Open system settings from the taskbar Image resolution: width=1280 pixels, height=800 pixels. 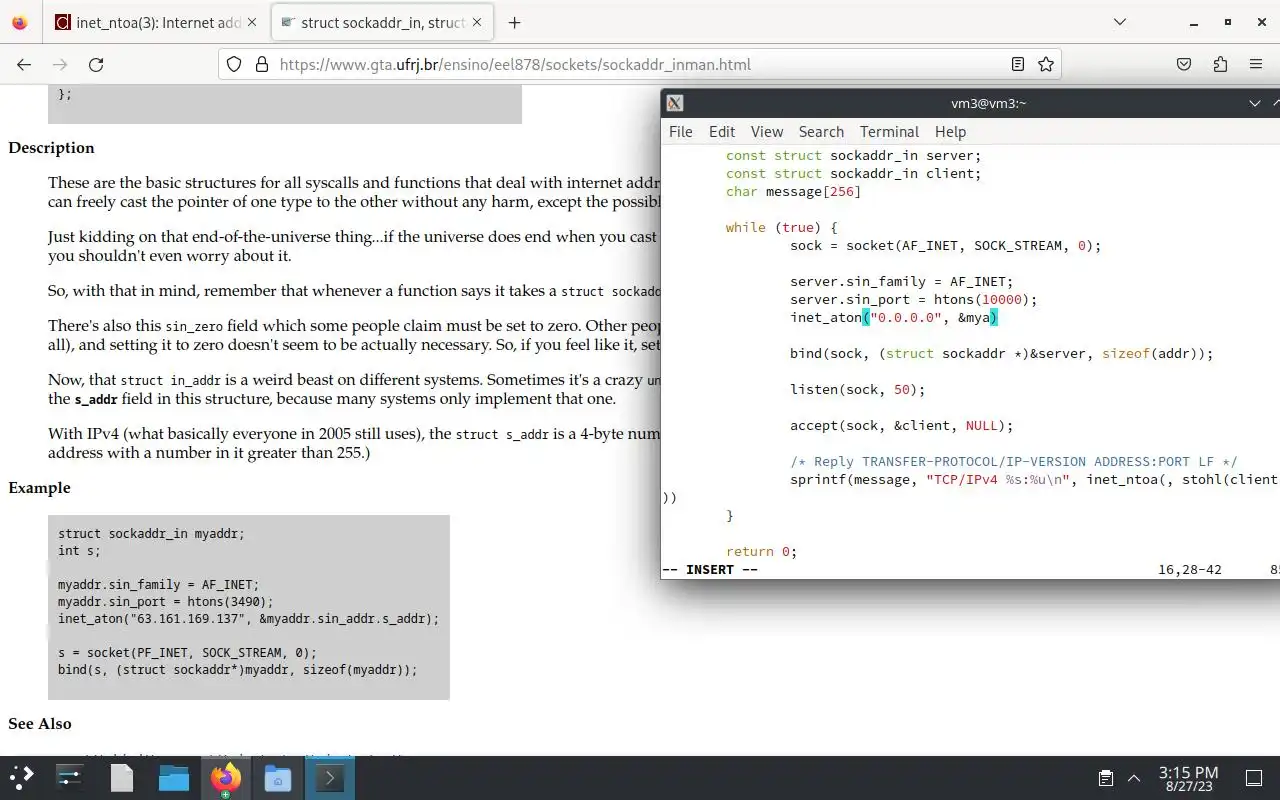[x=70, y=778]
